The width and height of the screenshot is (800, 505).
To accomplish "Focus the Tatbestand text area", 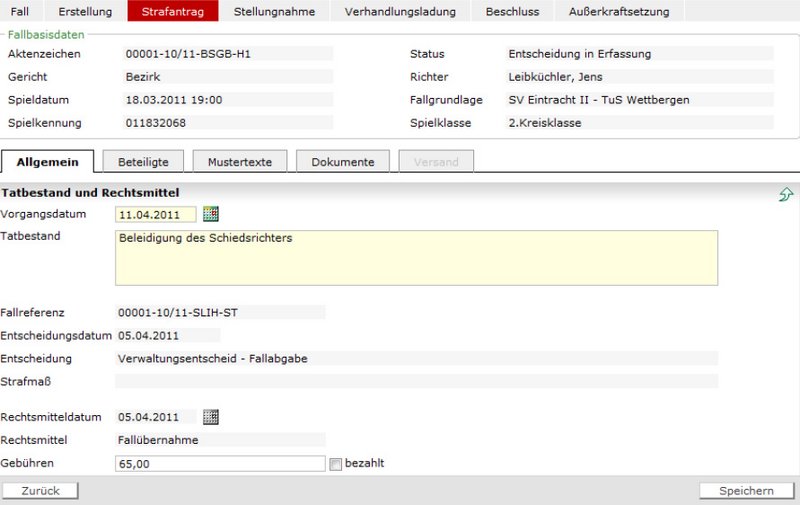I will [x=416, y=258].
